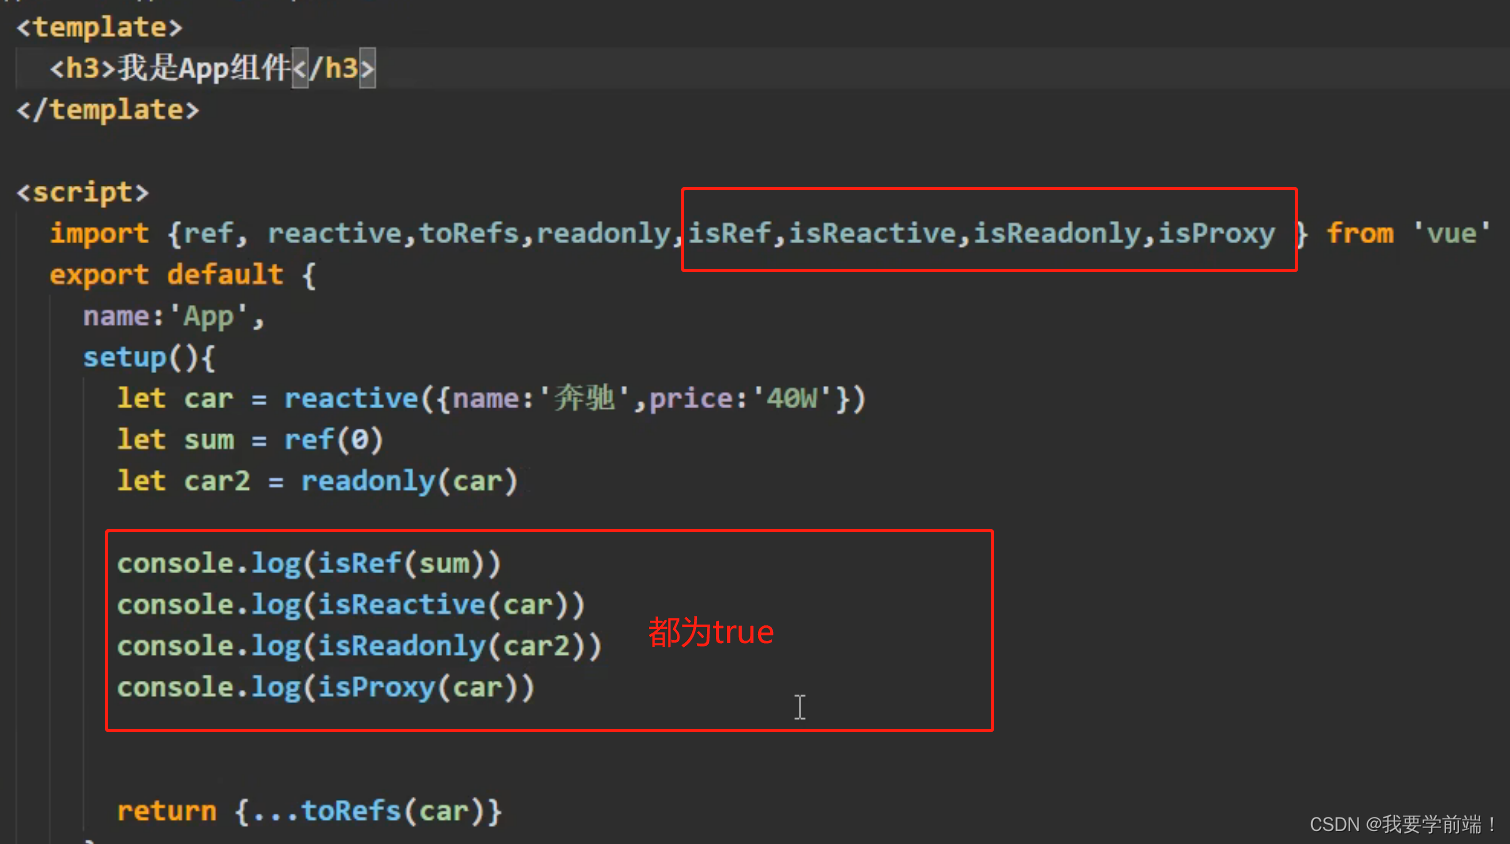Click the return toRefs(car) statement
This screenshot has height=844, width=1510.
(309, 810)
